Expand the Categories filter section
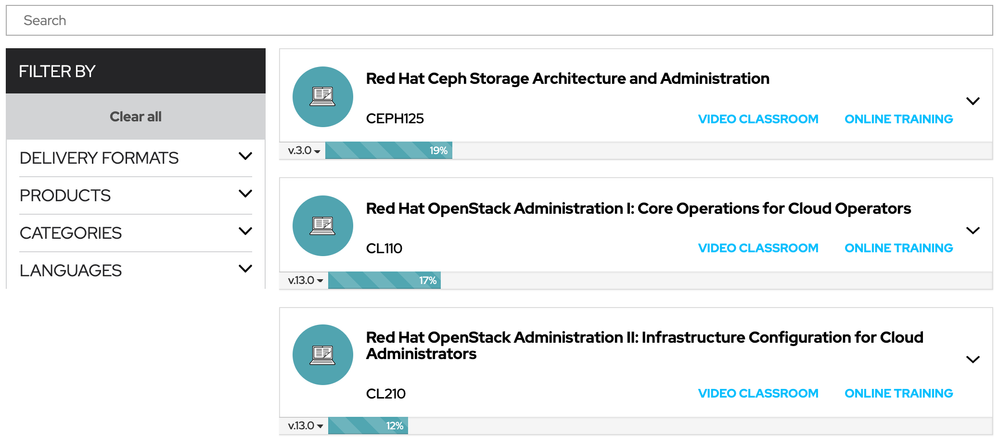999x440 pixels. coord(245,232)
